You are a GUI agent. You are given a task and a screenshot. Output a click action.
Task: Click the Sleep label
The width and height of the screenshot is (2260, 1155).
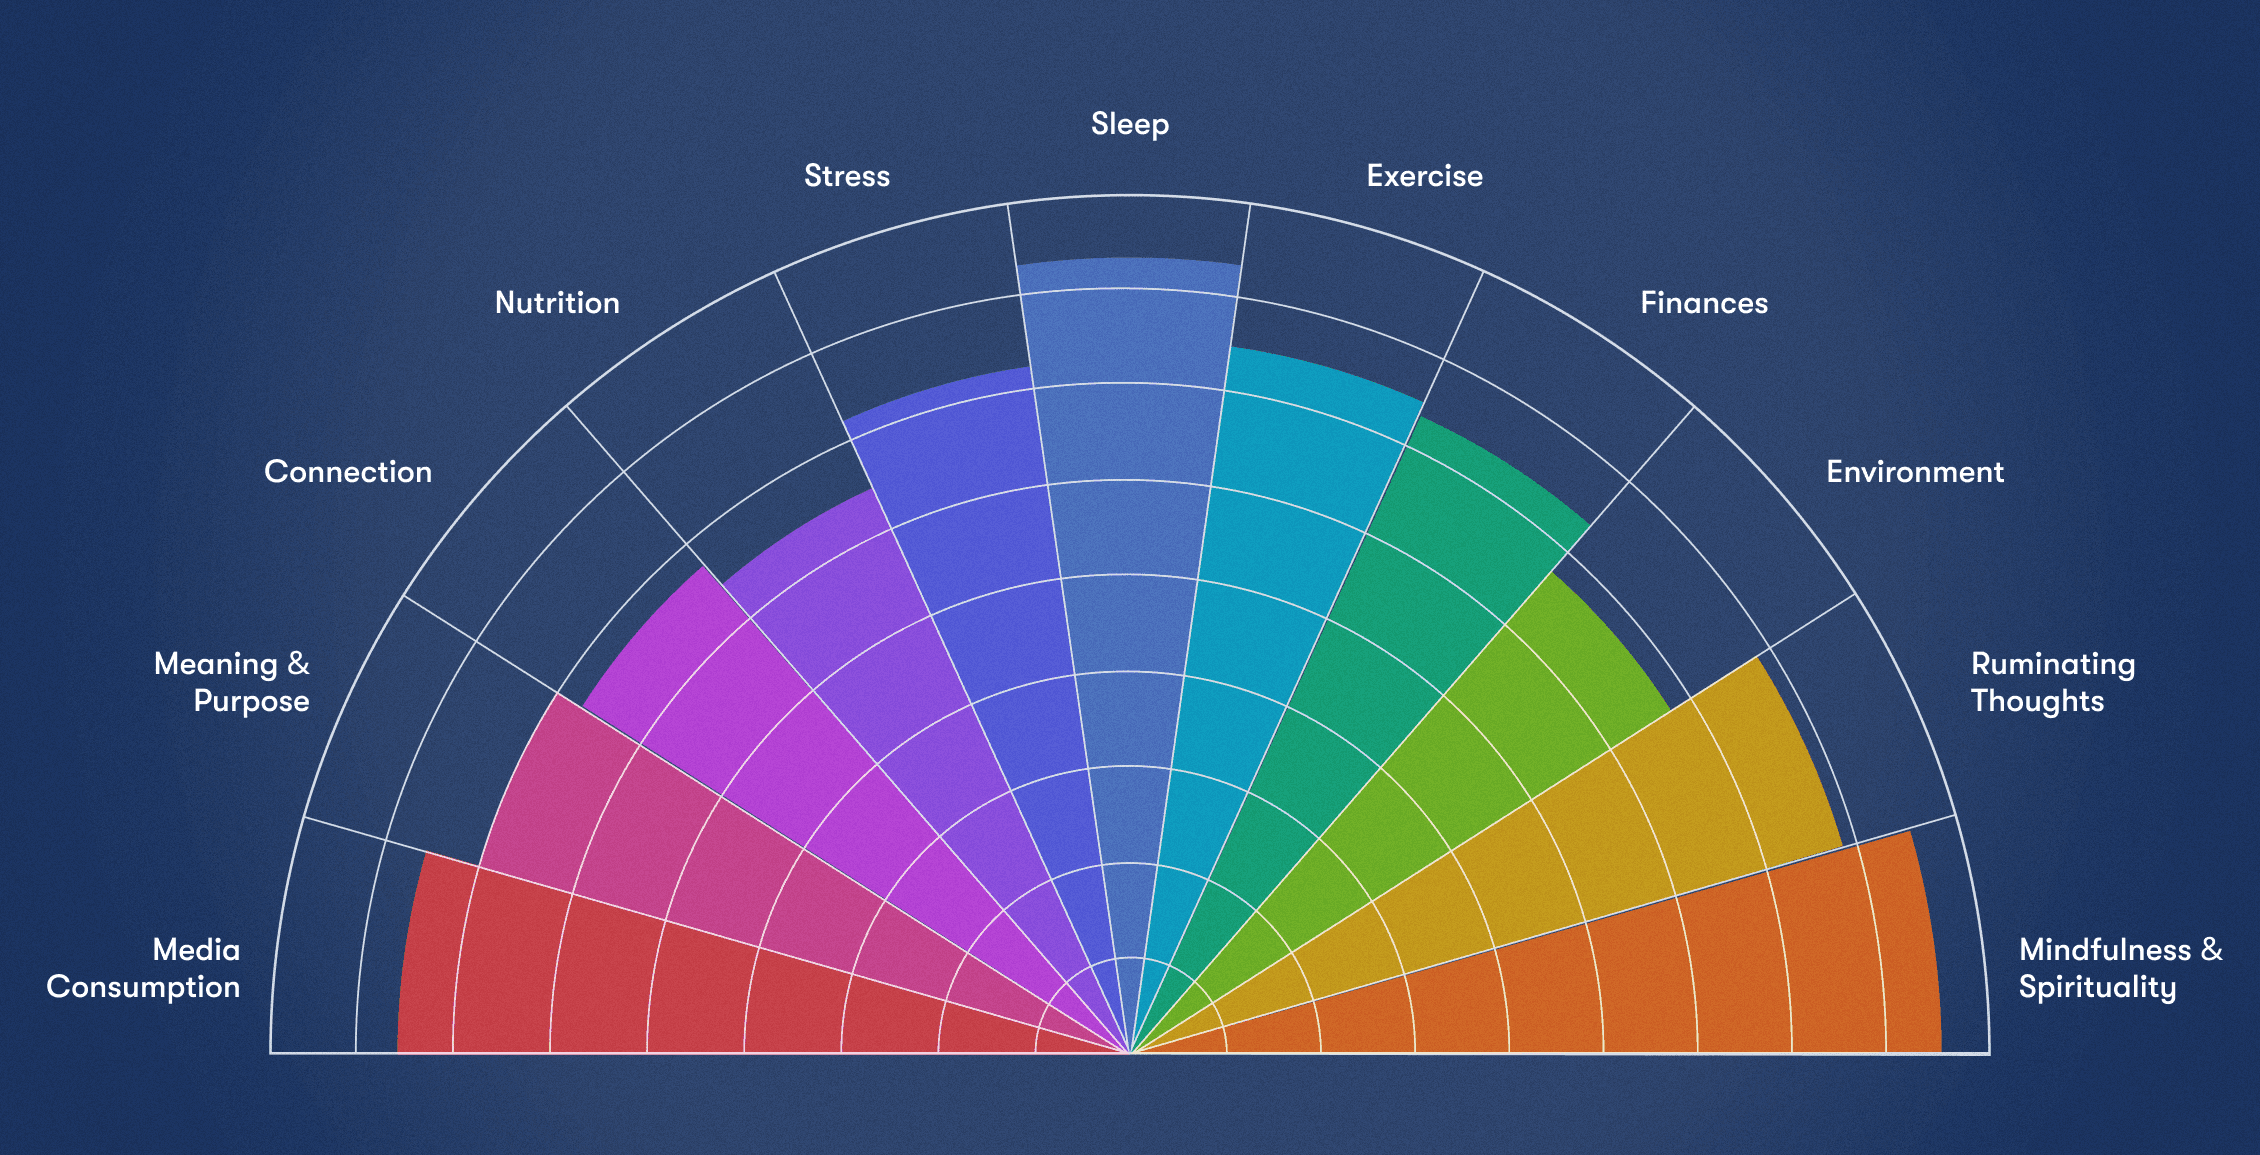pyautogui.click(x=1130, y=124)
